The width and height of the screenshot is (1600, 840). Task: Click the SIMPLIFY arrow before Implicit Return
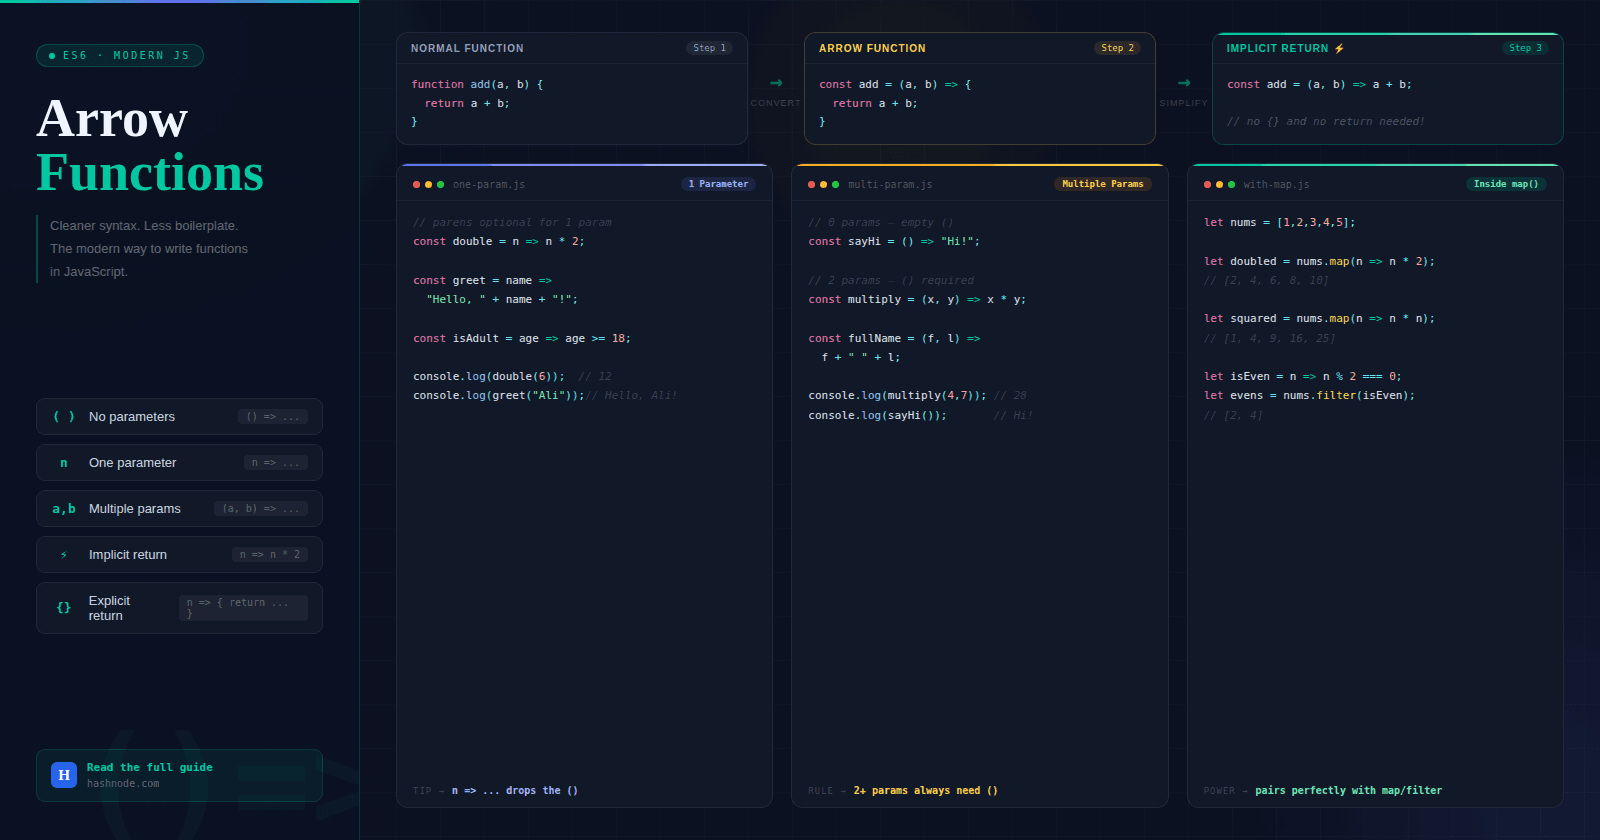1184,84
